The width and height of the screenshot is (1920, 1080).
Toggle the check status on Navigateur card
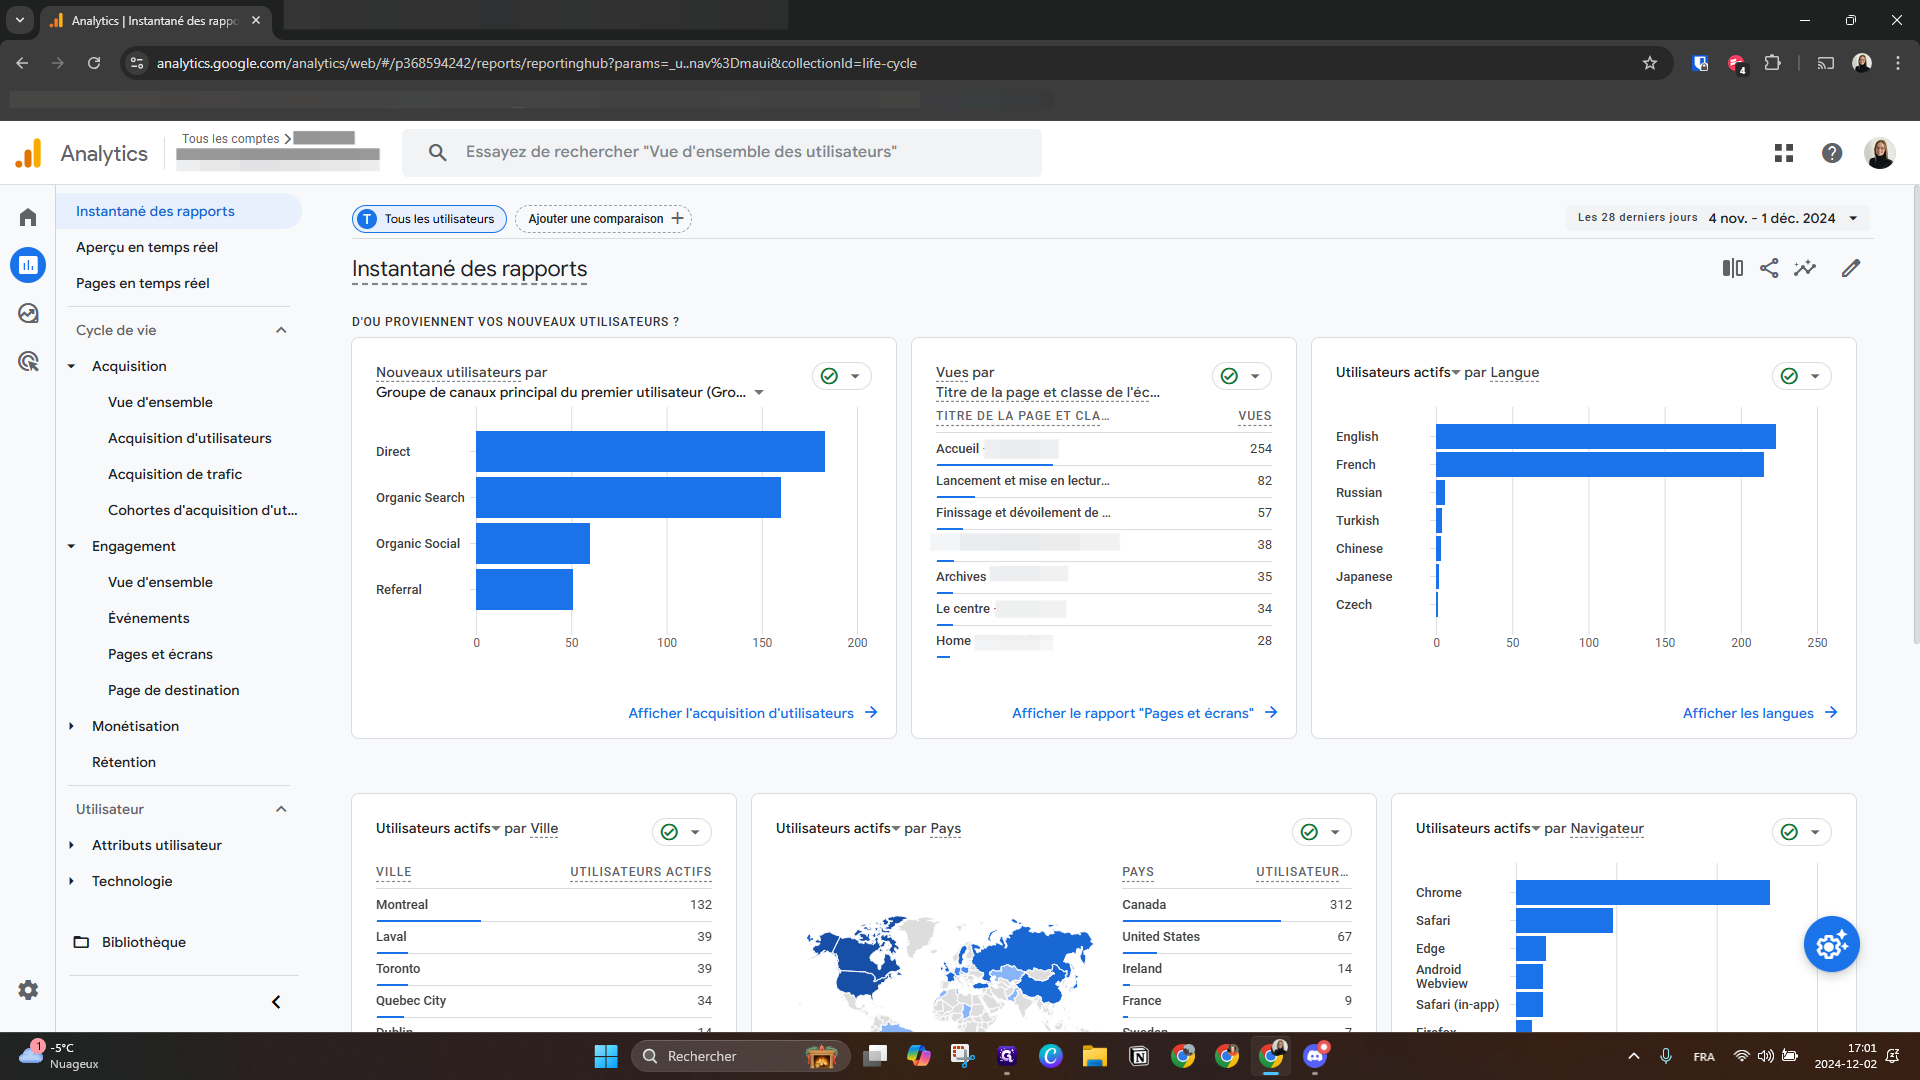pyautogui.click(x=1790, y=832)
